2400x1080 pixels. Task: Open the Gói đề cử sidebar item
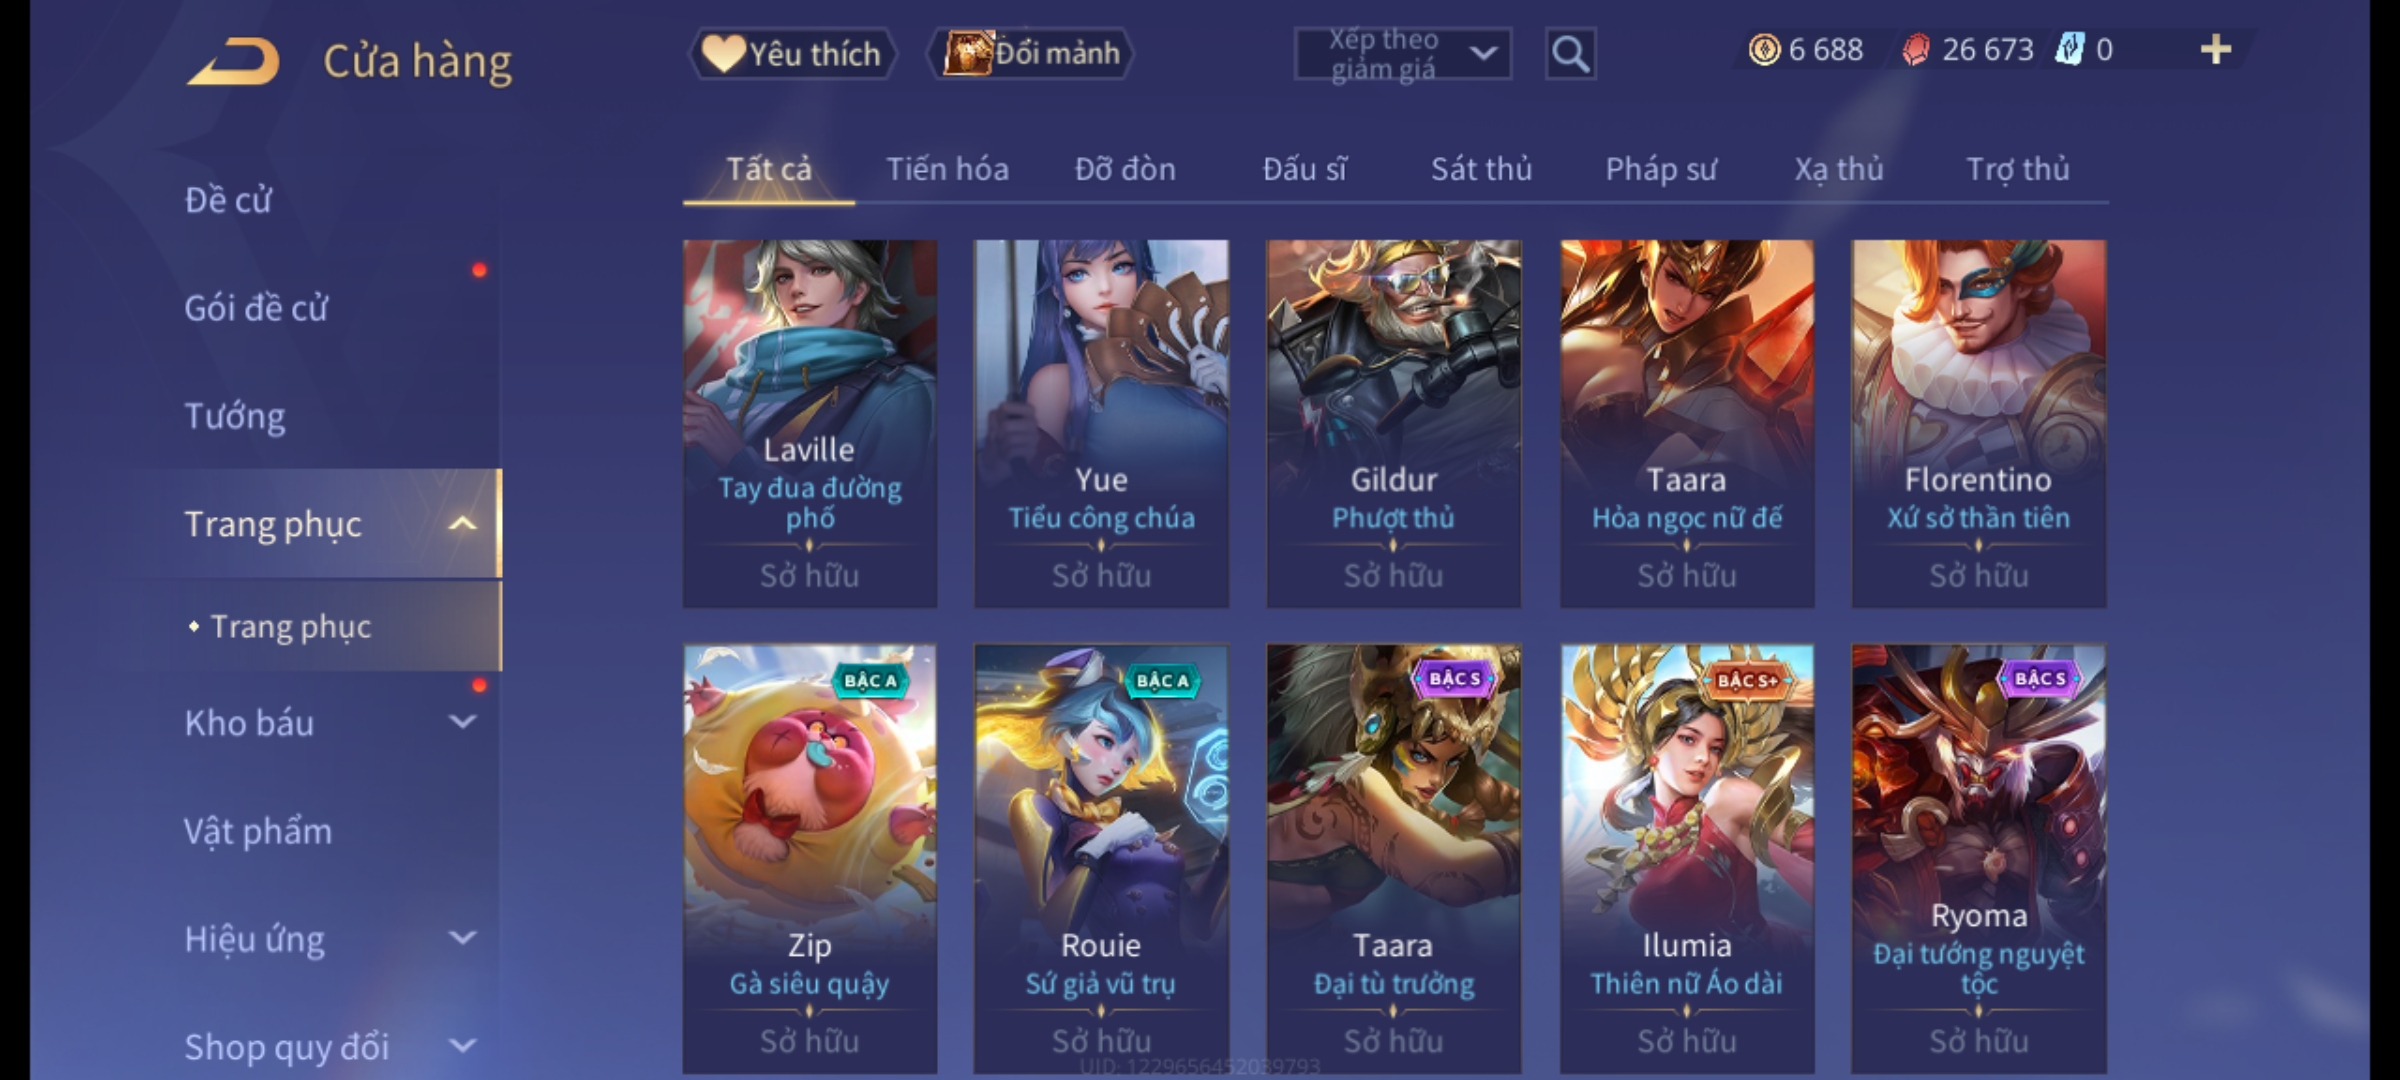coord(256,308)
